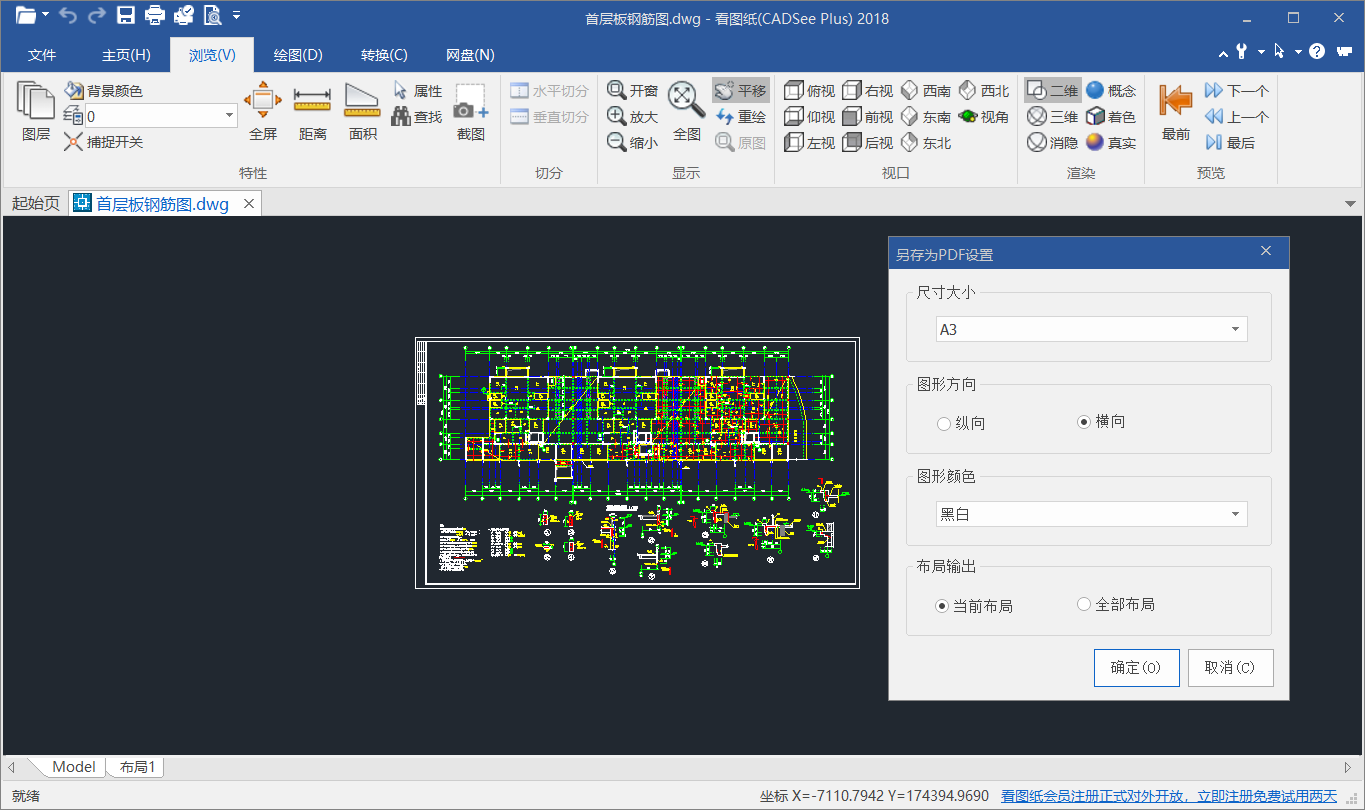The width and height of the screenshot is (1365, 810).
Task: Open the 图形颜色 dropdown showing 黑白
Action: pos(1090,513)
